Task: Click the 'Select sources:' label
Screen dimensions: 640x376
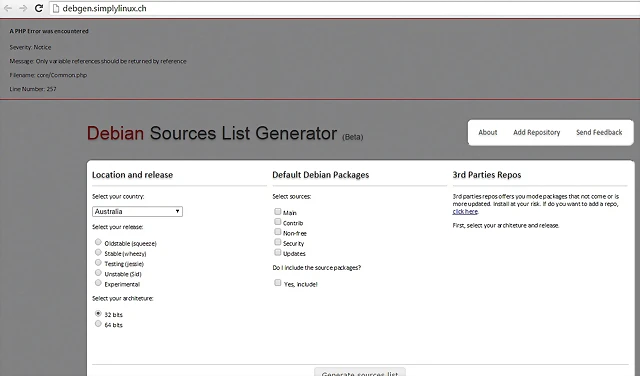Action: [291, 196]
